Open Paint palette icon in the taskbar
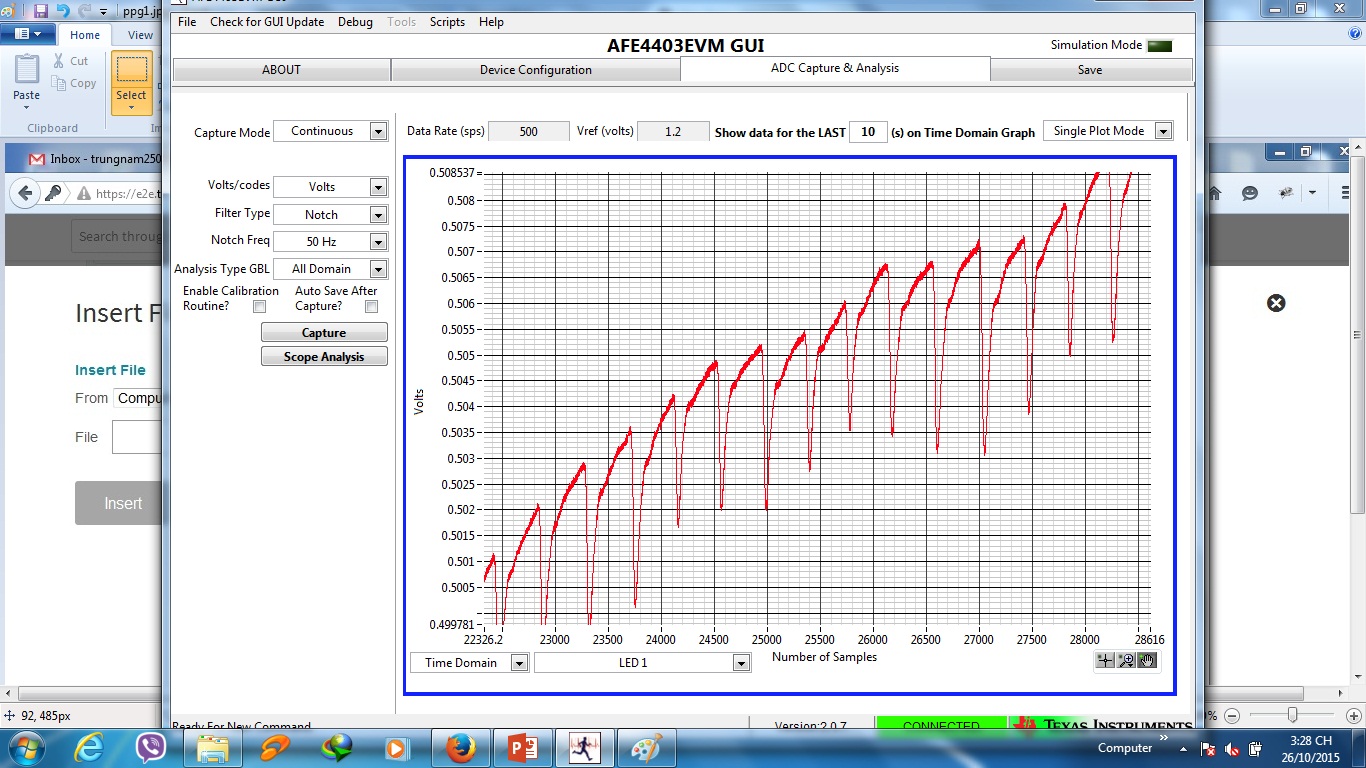 coord(647,747)
